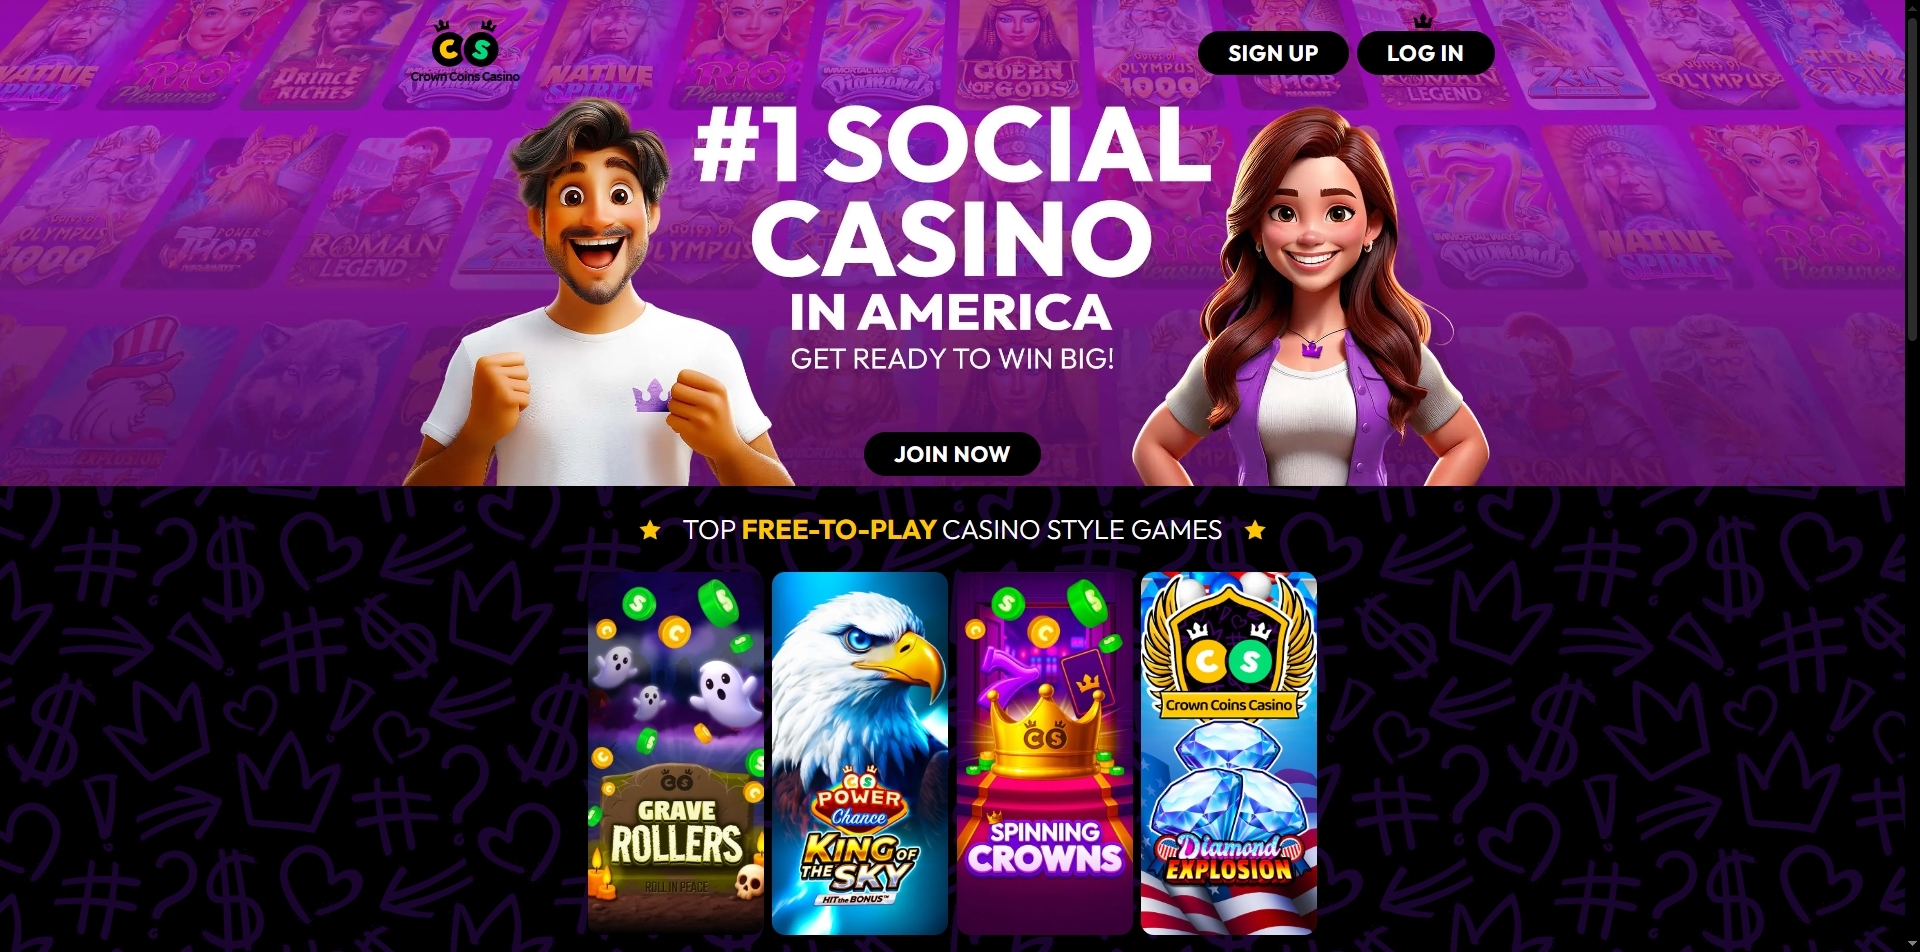This screenshot has width=1920, height=952.
Task: Click the LOG IN button
Action: [x=1425, y=53]
